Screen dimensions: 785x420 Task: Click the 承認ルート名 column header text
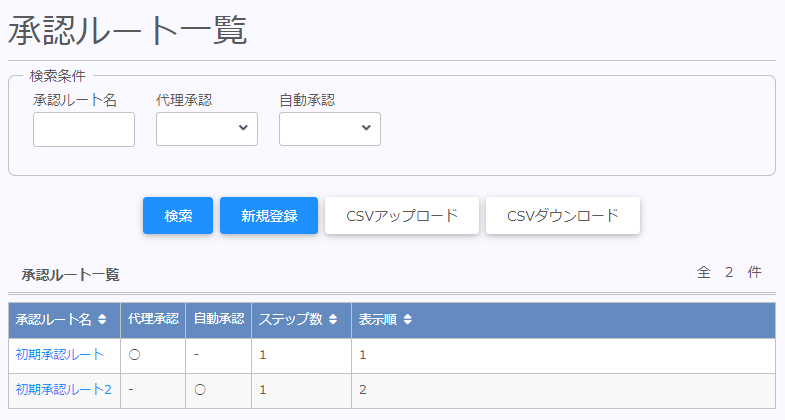(x=53, y=320)
